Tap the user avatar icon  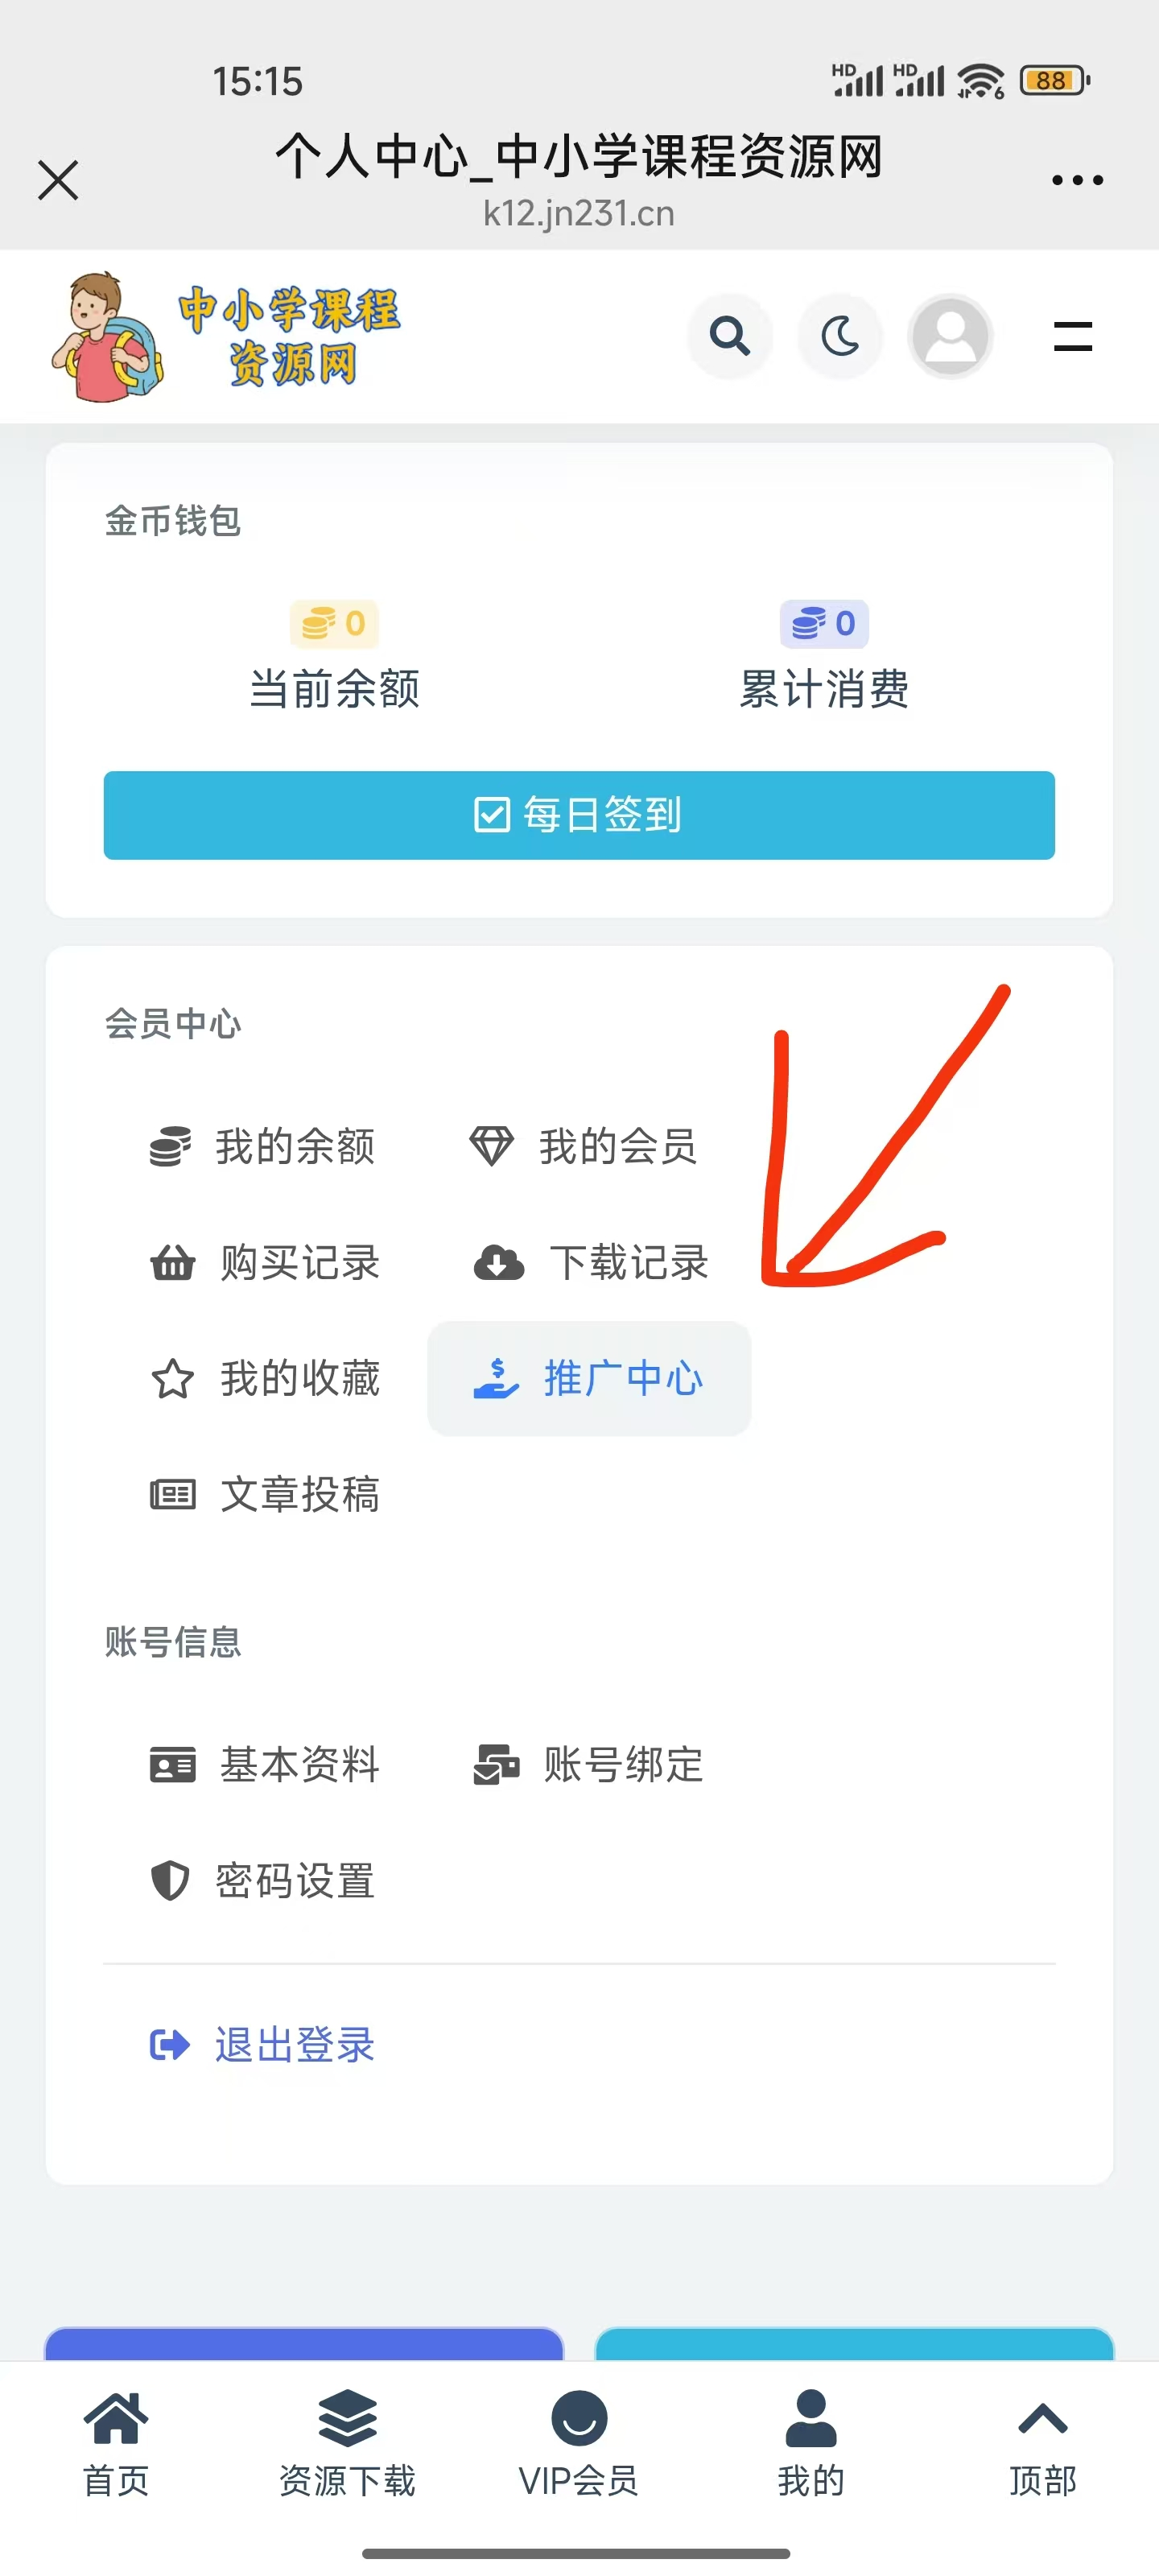pos(950,336)
